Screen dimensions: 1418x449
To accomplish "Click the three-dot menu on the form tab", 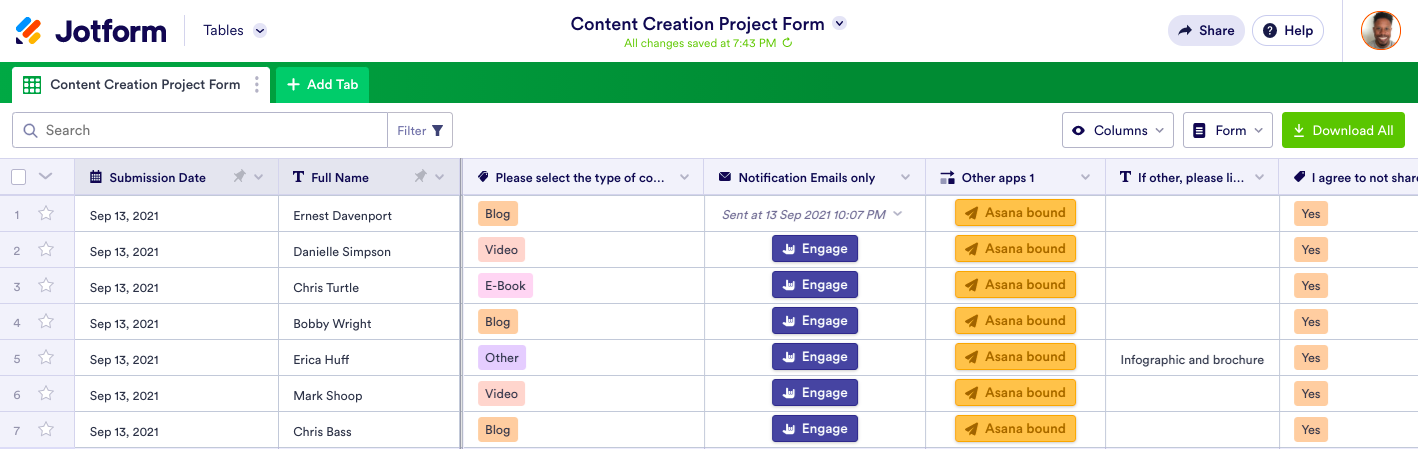I will click(257, 85).
